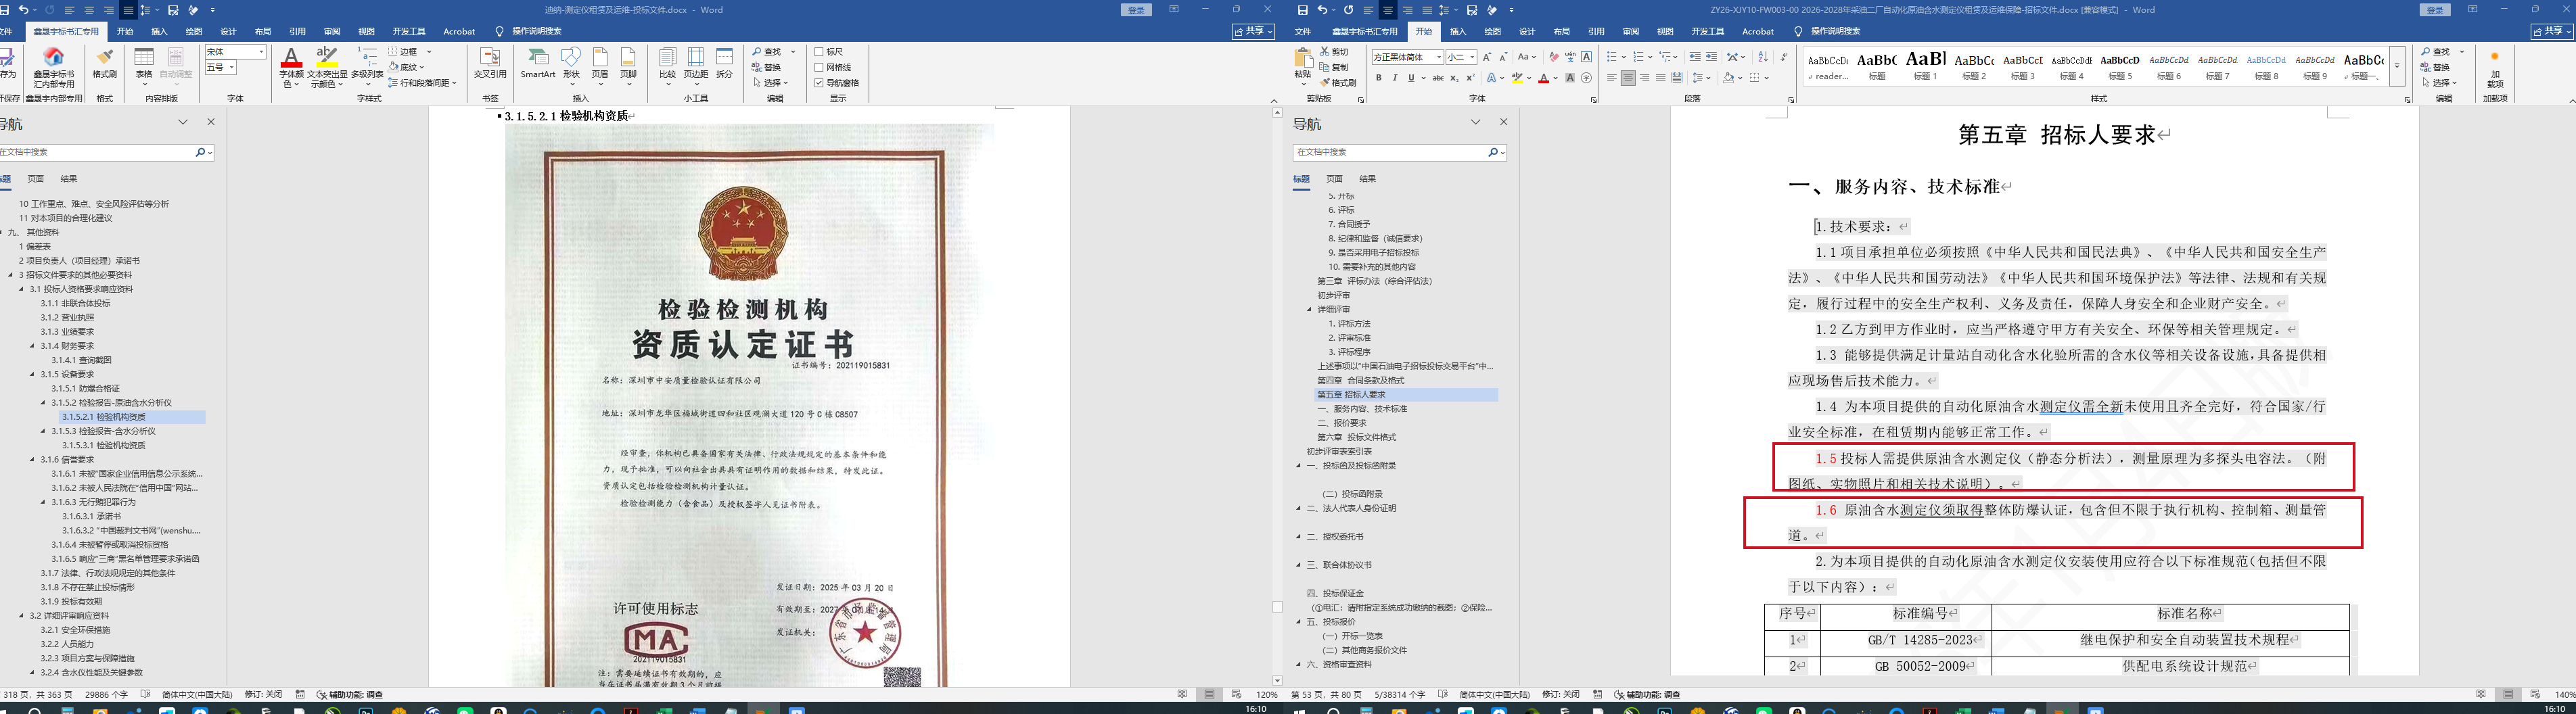Click 拆分 split tool in left window
The height and width of the screenshot is (714, 2576).
click(x=725, y=62)
